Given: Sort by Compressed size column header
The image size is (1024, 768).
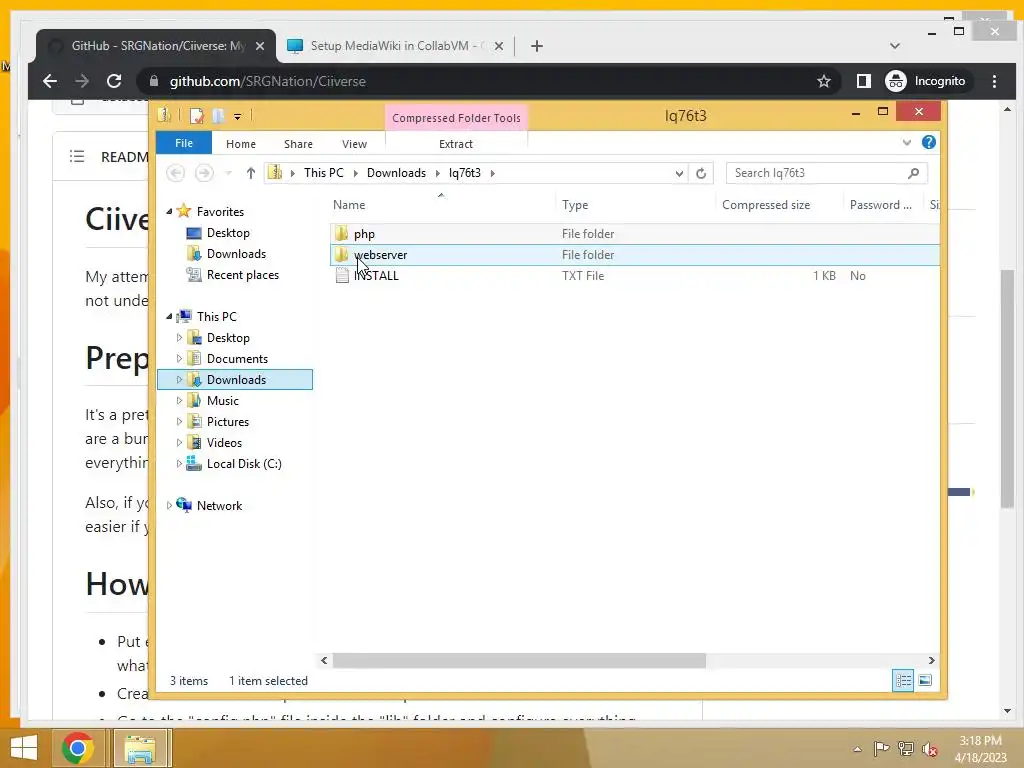Looking at the screenshot, I should pos(766,205).
